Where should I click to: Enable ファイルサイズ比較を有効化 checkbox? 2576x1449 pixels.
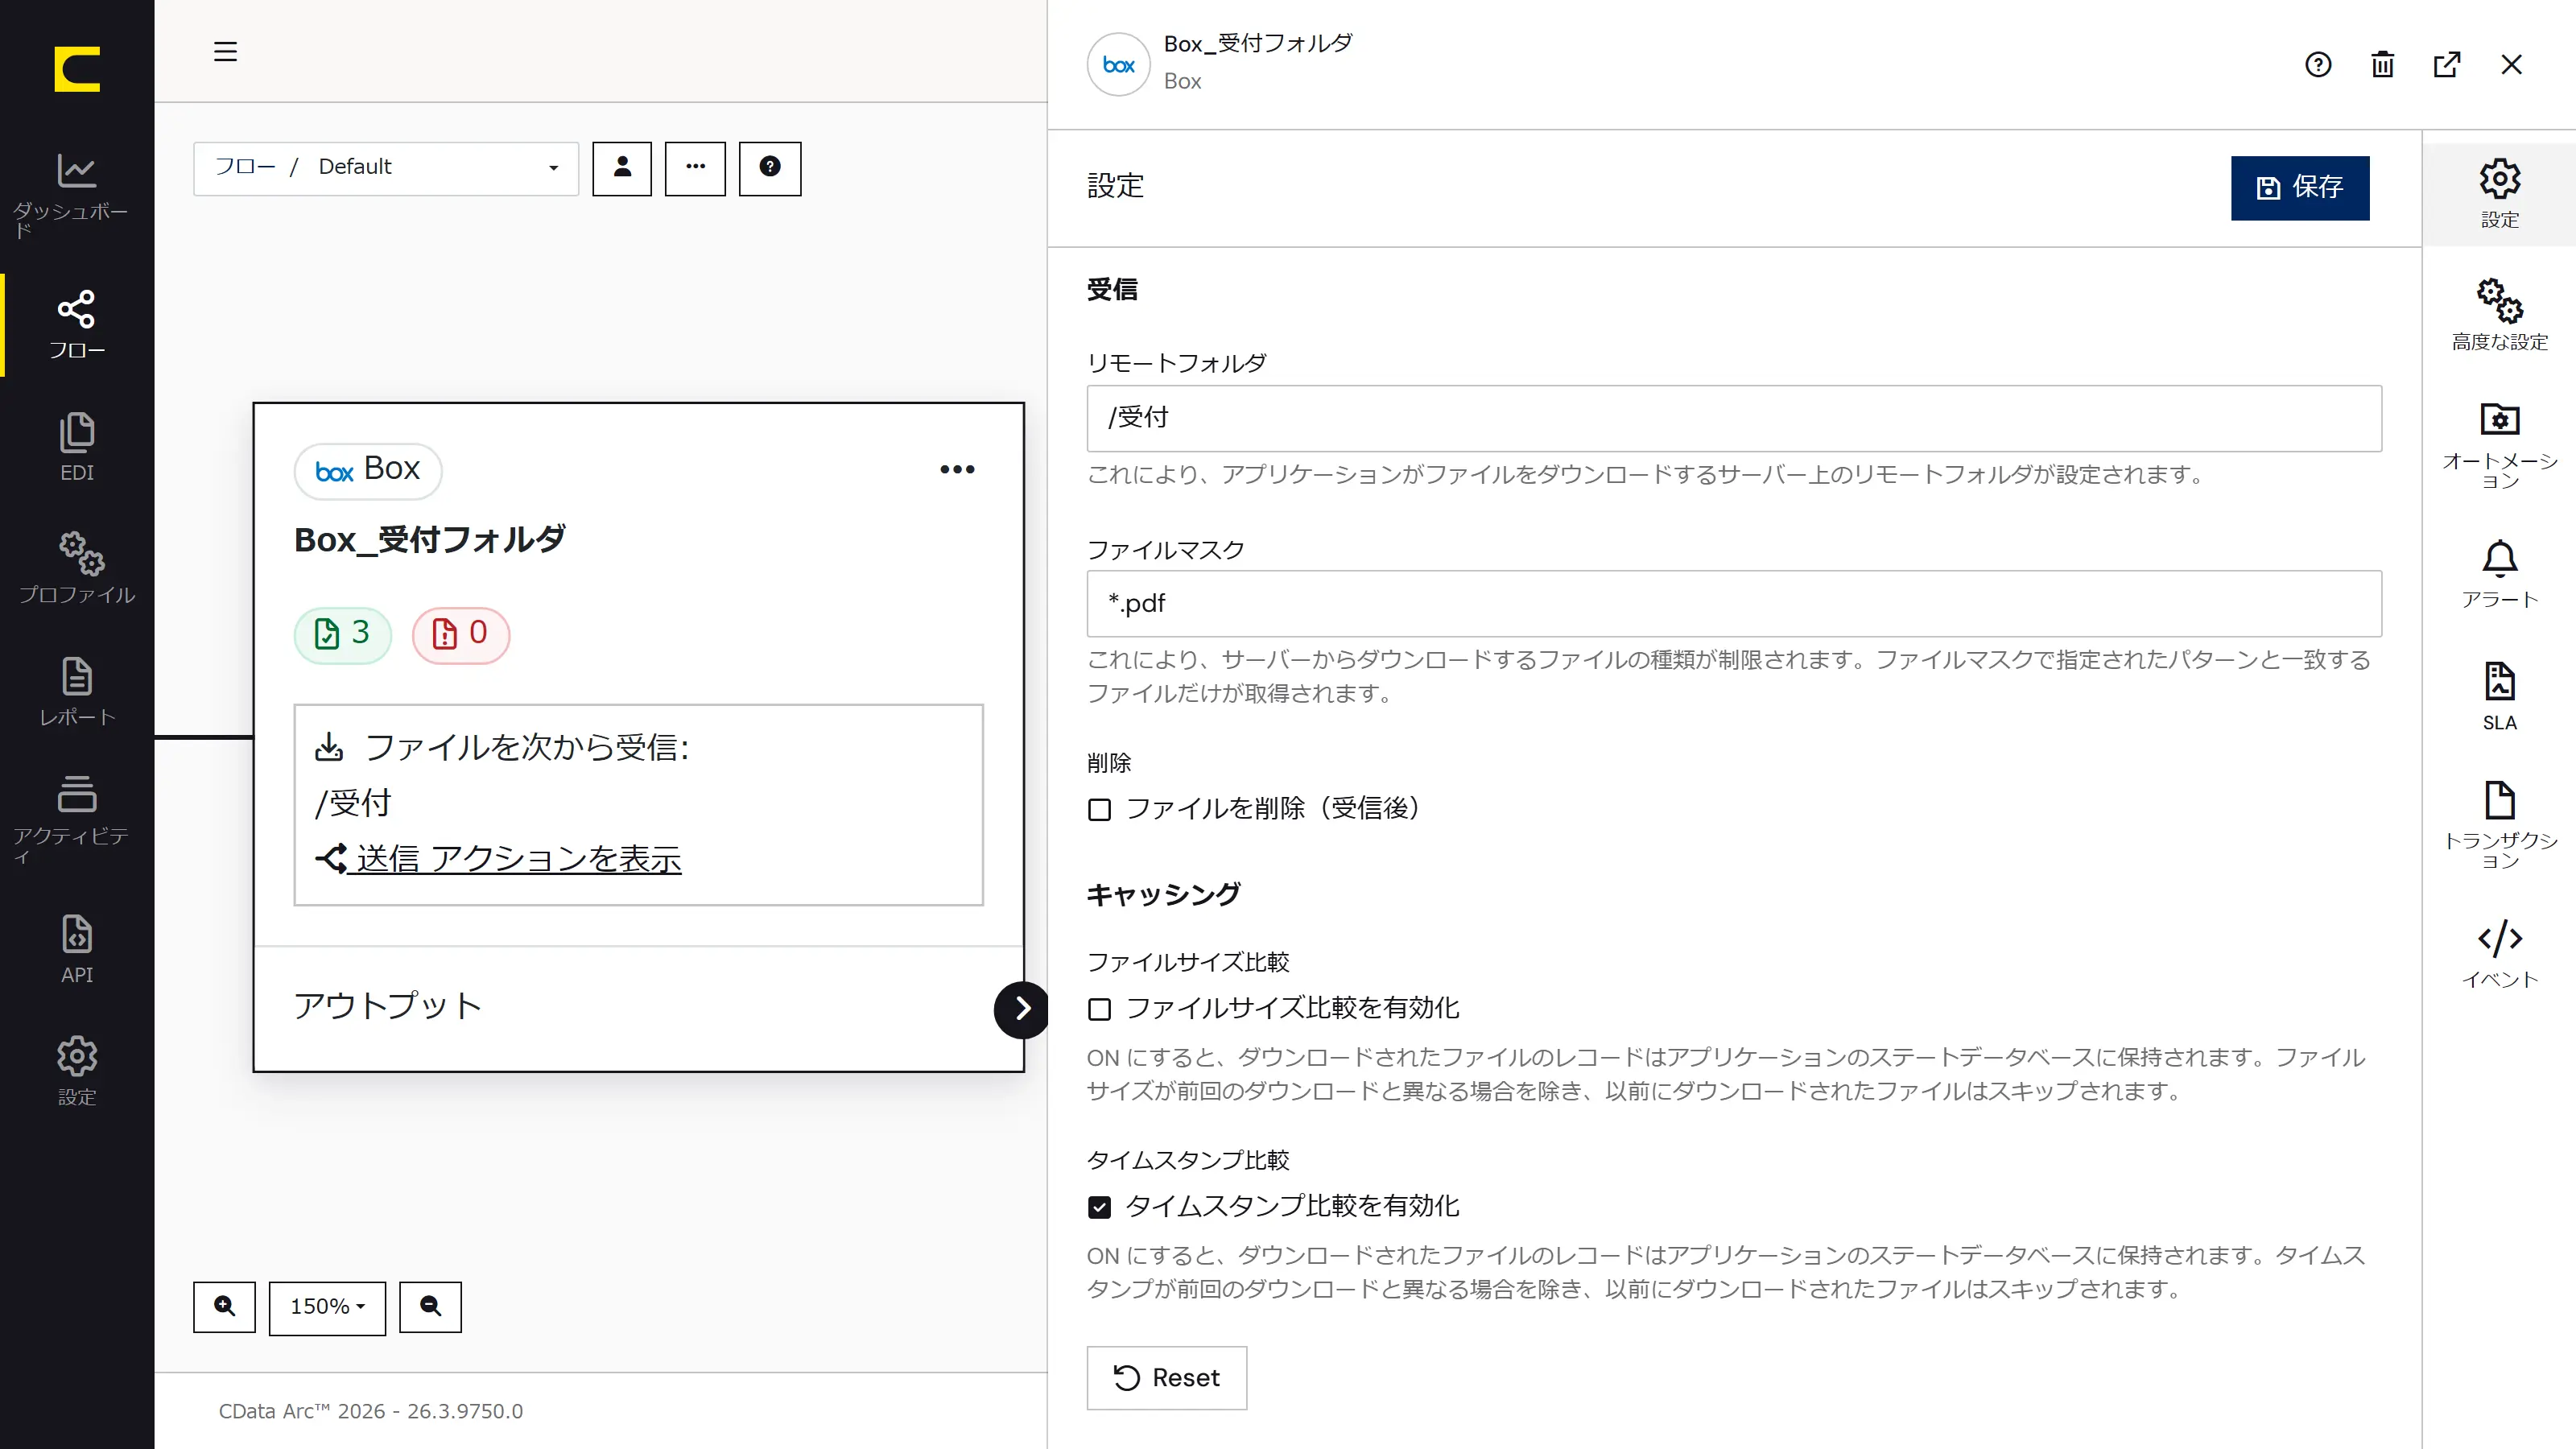(x=1099, y=1009)
